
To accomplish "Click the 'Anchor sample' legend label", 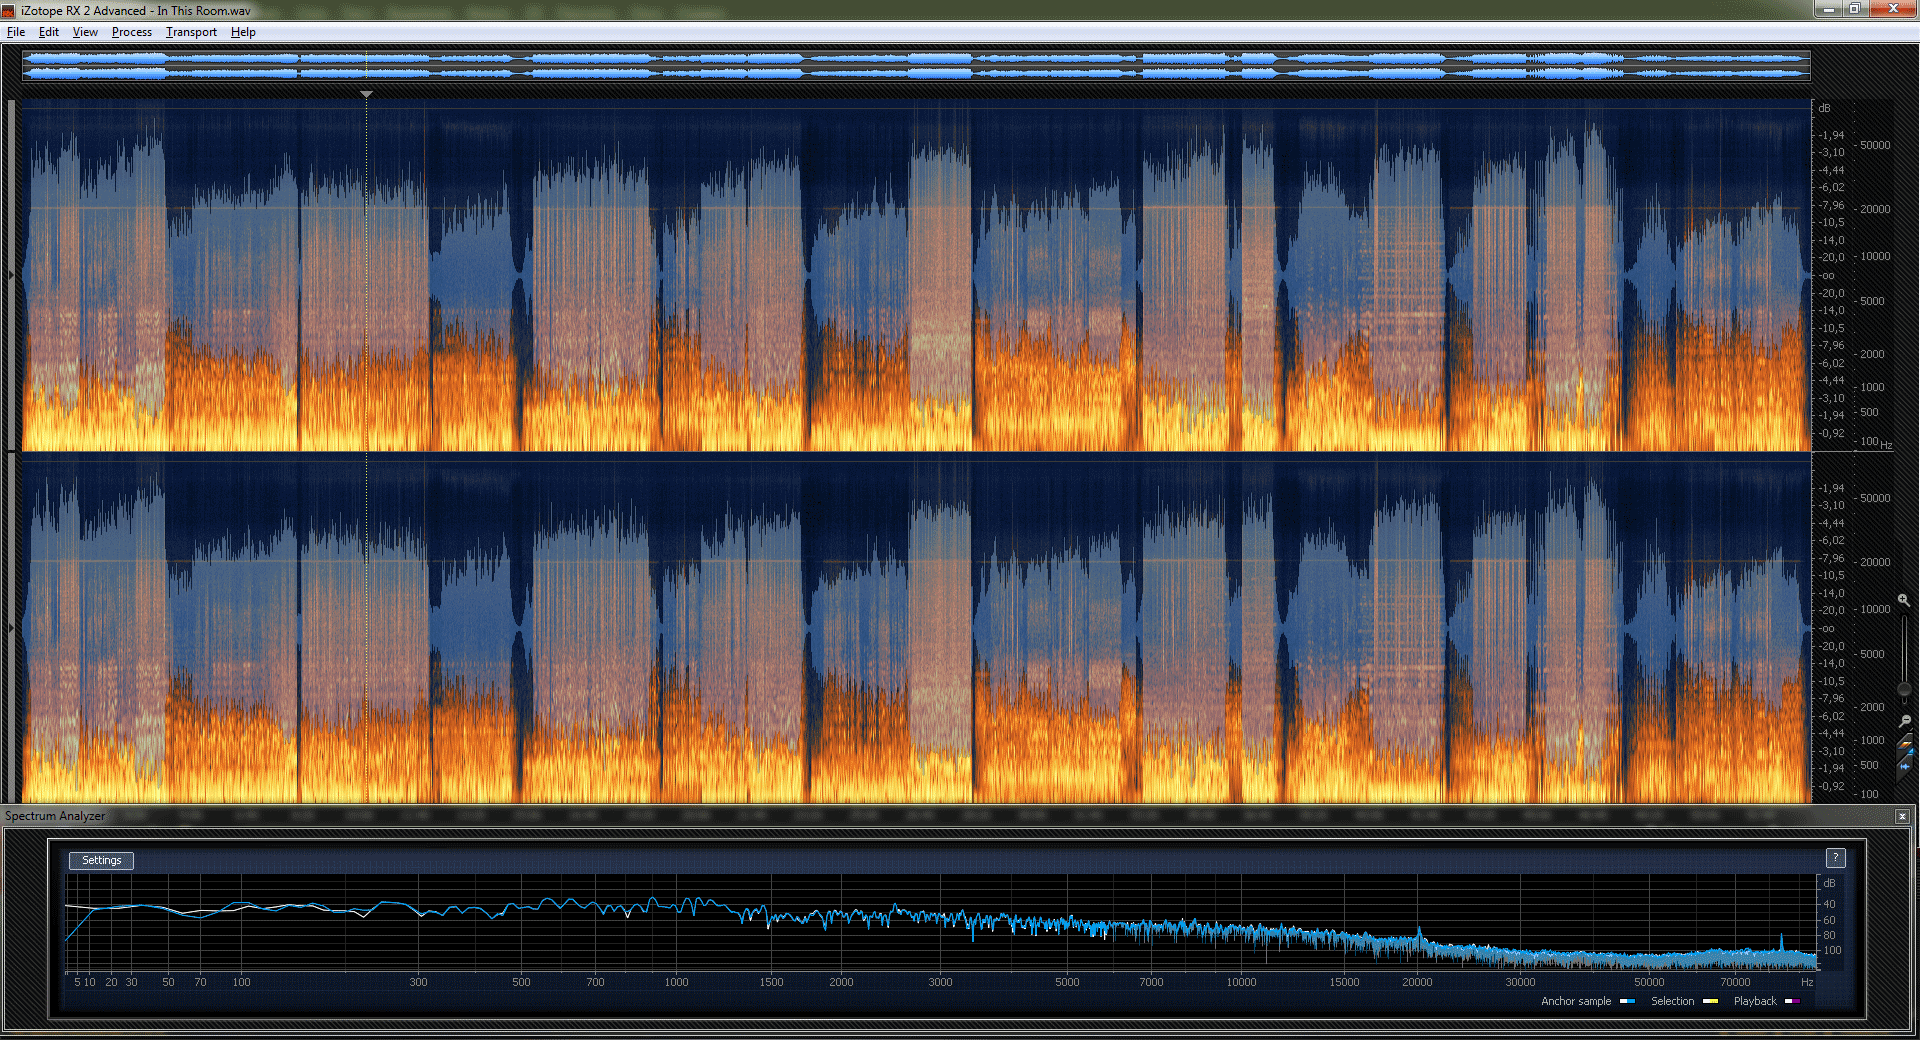I will pyautogui.click(x=1576, y=1001).
